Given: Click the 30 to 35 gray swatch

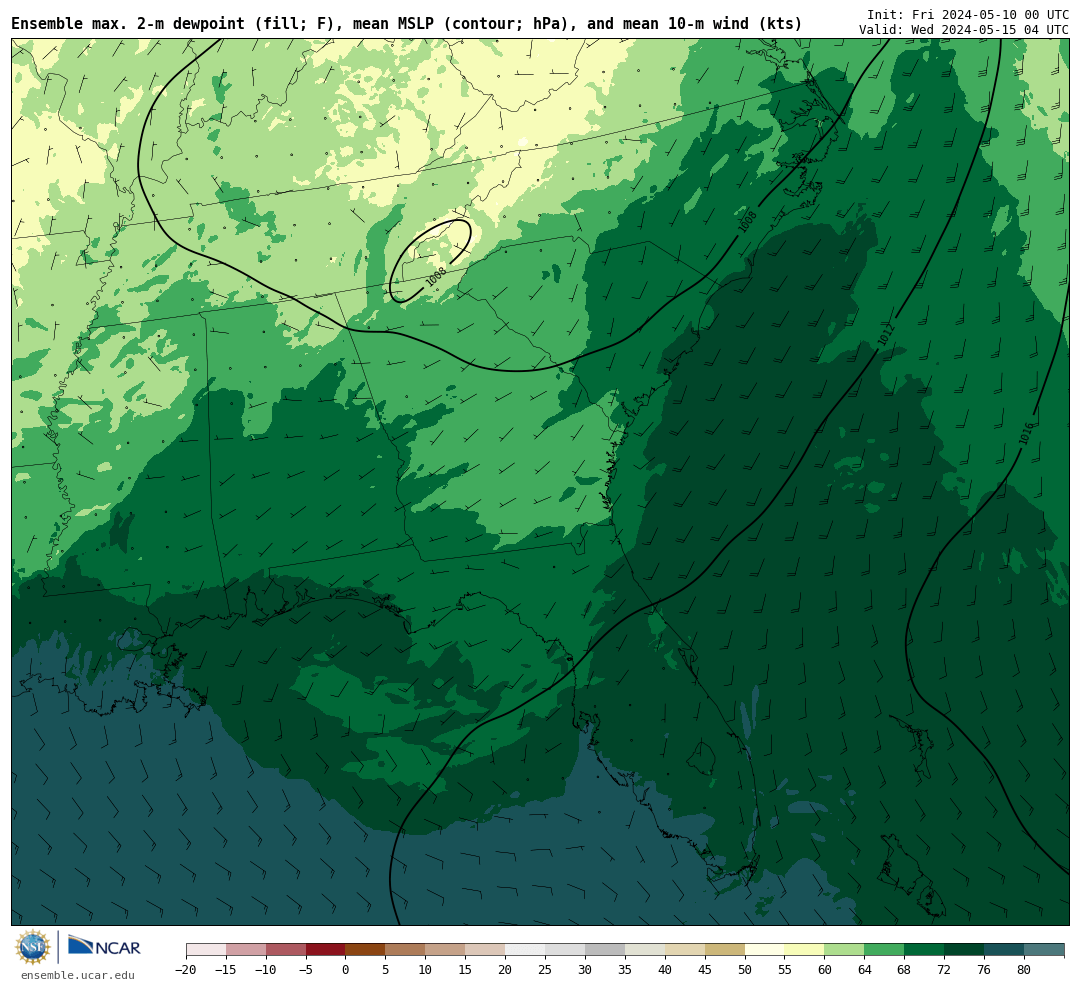Looking at the screenshot, I should coord(605,950).
